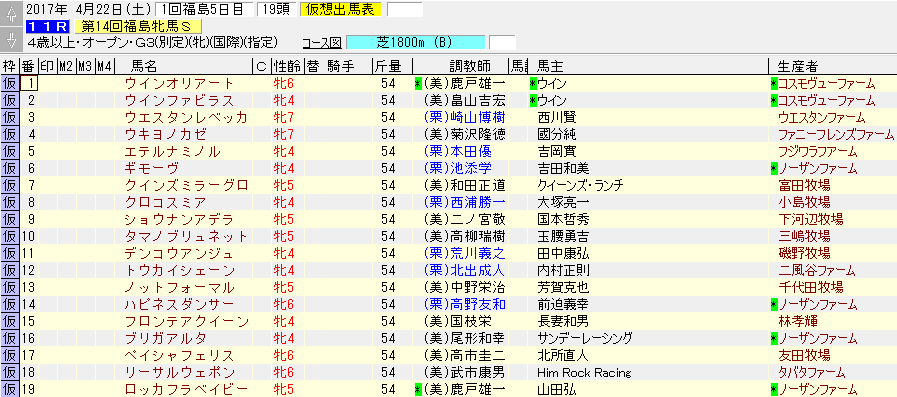Viewport: 897px width, 397px height.
Task: Open the コース図 course map link
Action: click(x=322, y=43)
